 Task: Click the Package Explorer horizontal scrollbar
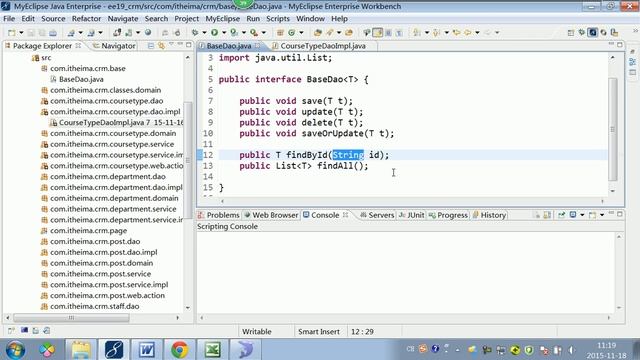71,318
